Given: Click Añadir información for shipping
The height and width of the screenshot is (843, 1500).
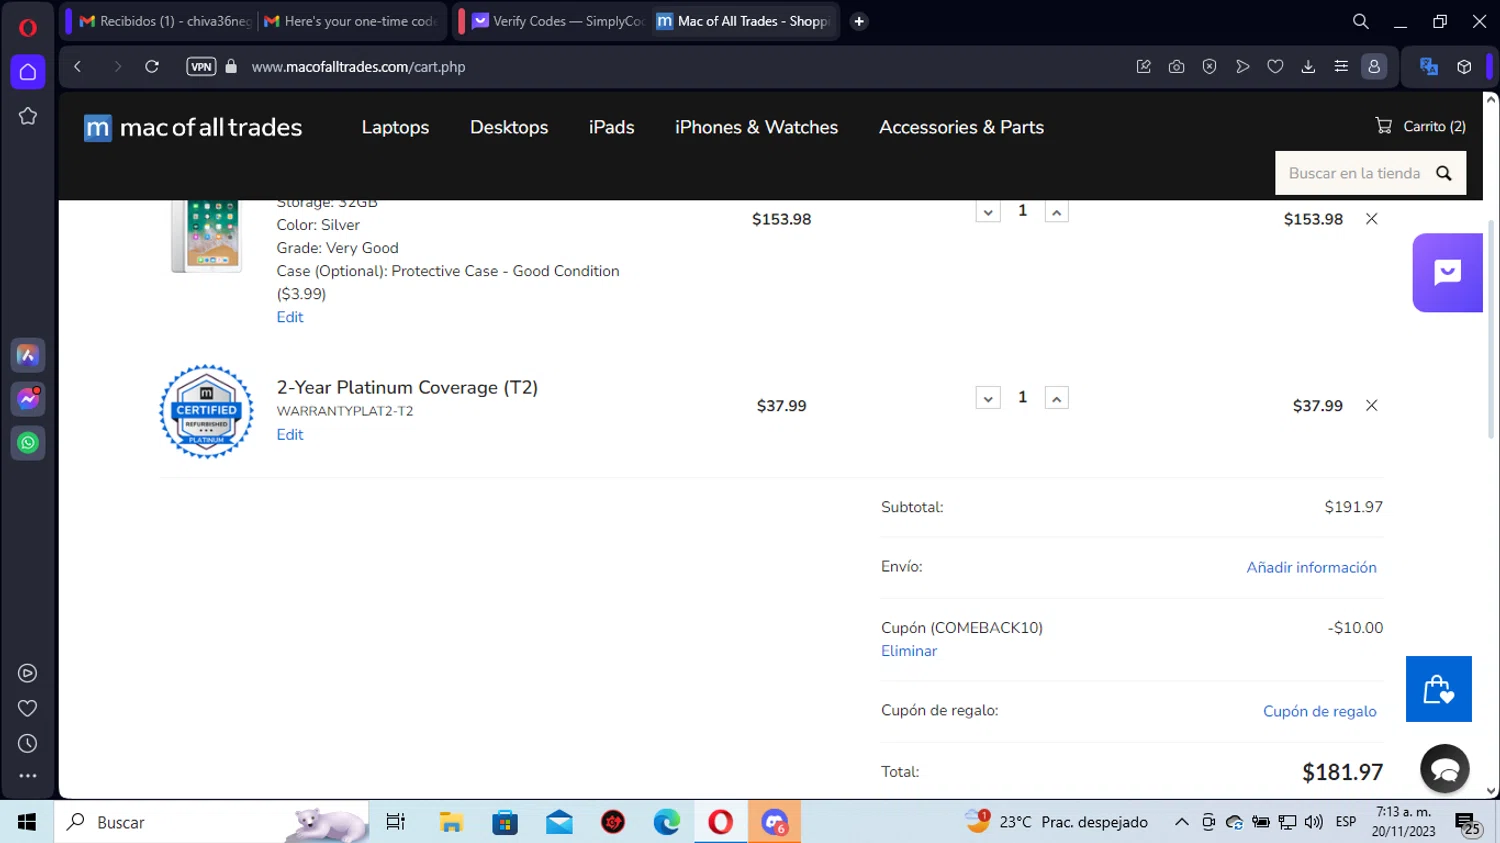Looking at the screenshot, I should point(1311,567).
